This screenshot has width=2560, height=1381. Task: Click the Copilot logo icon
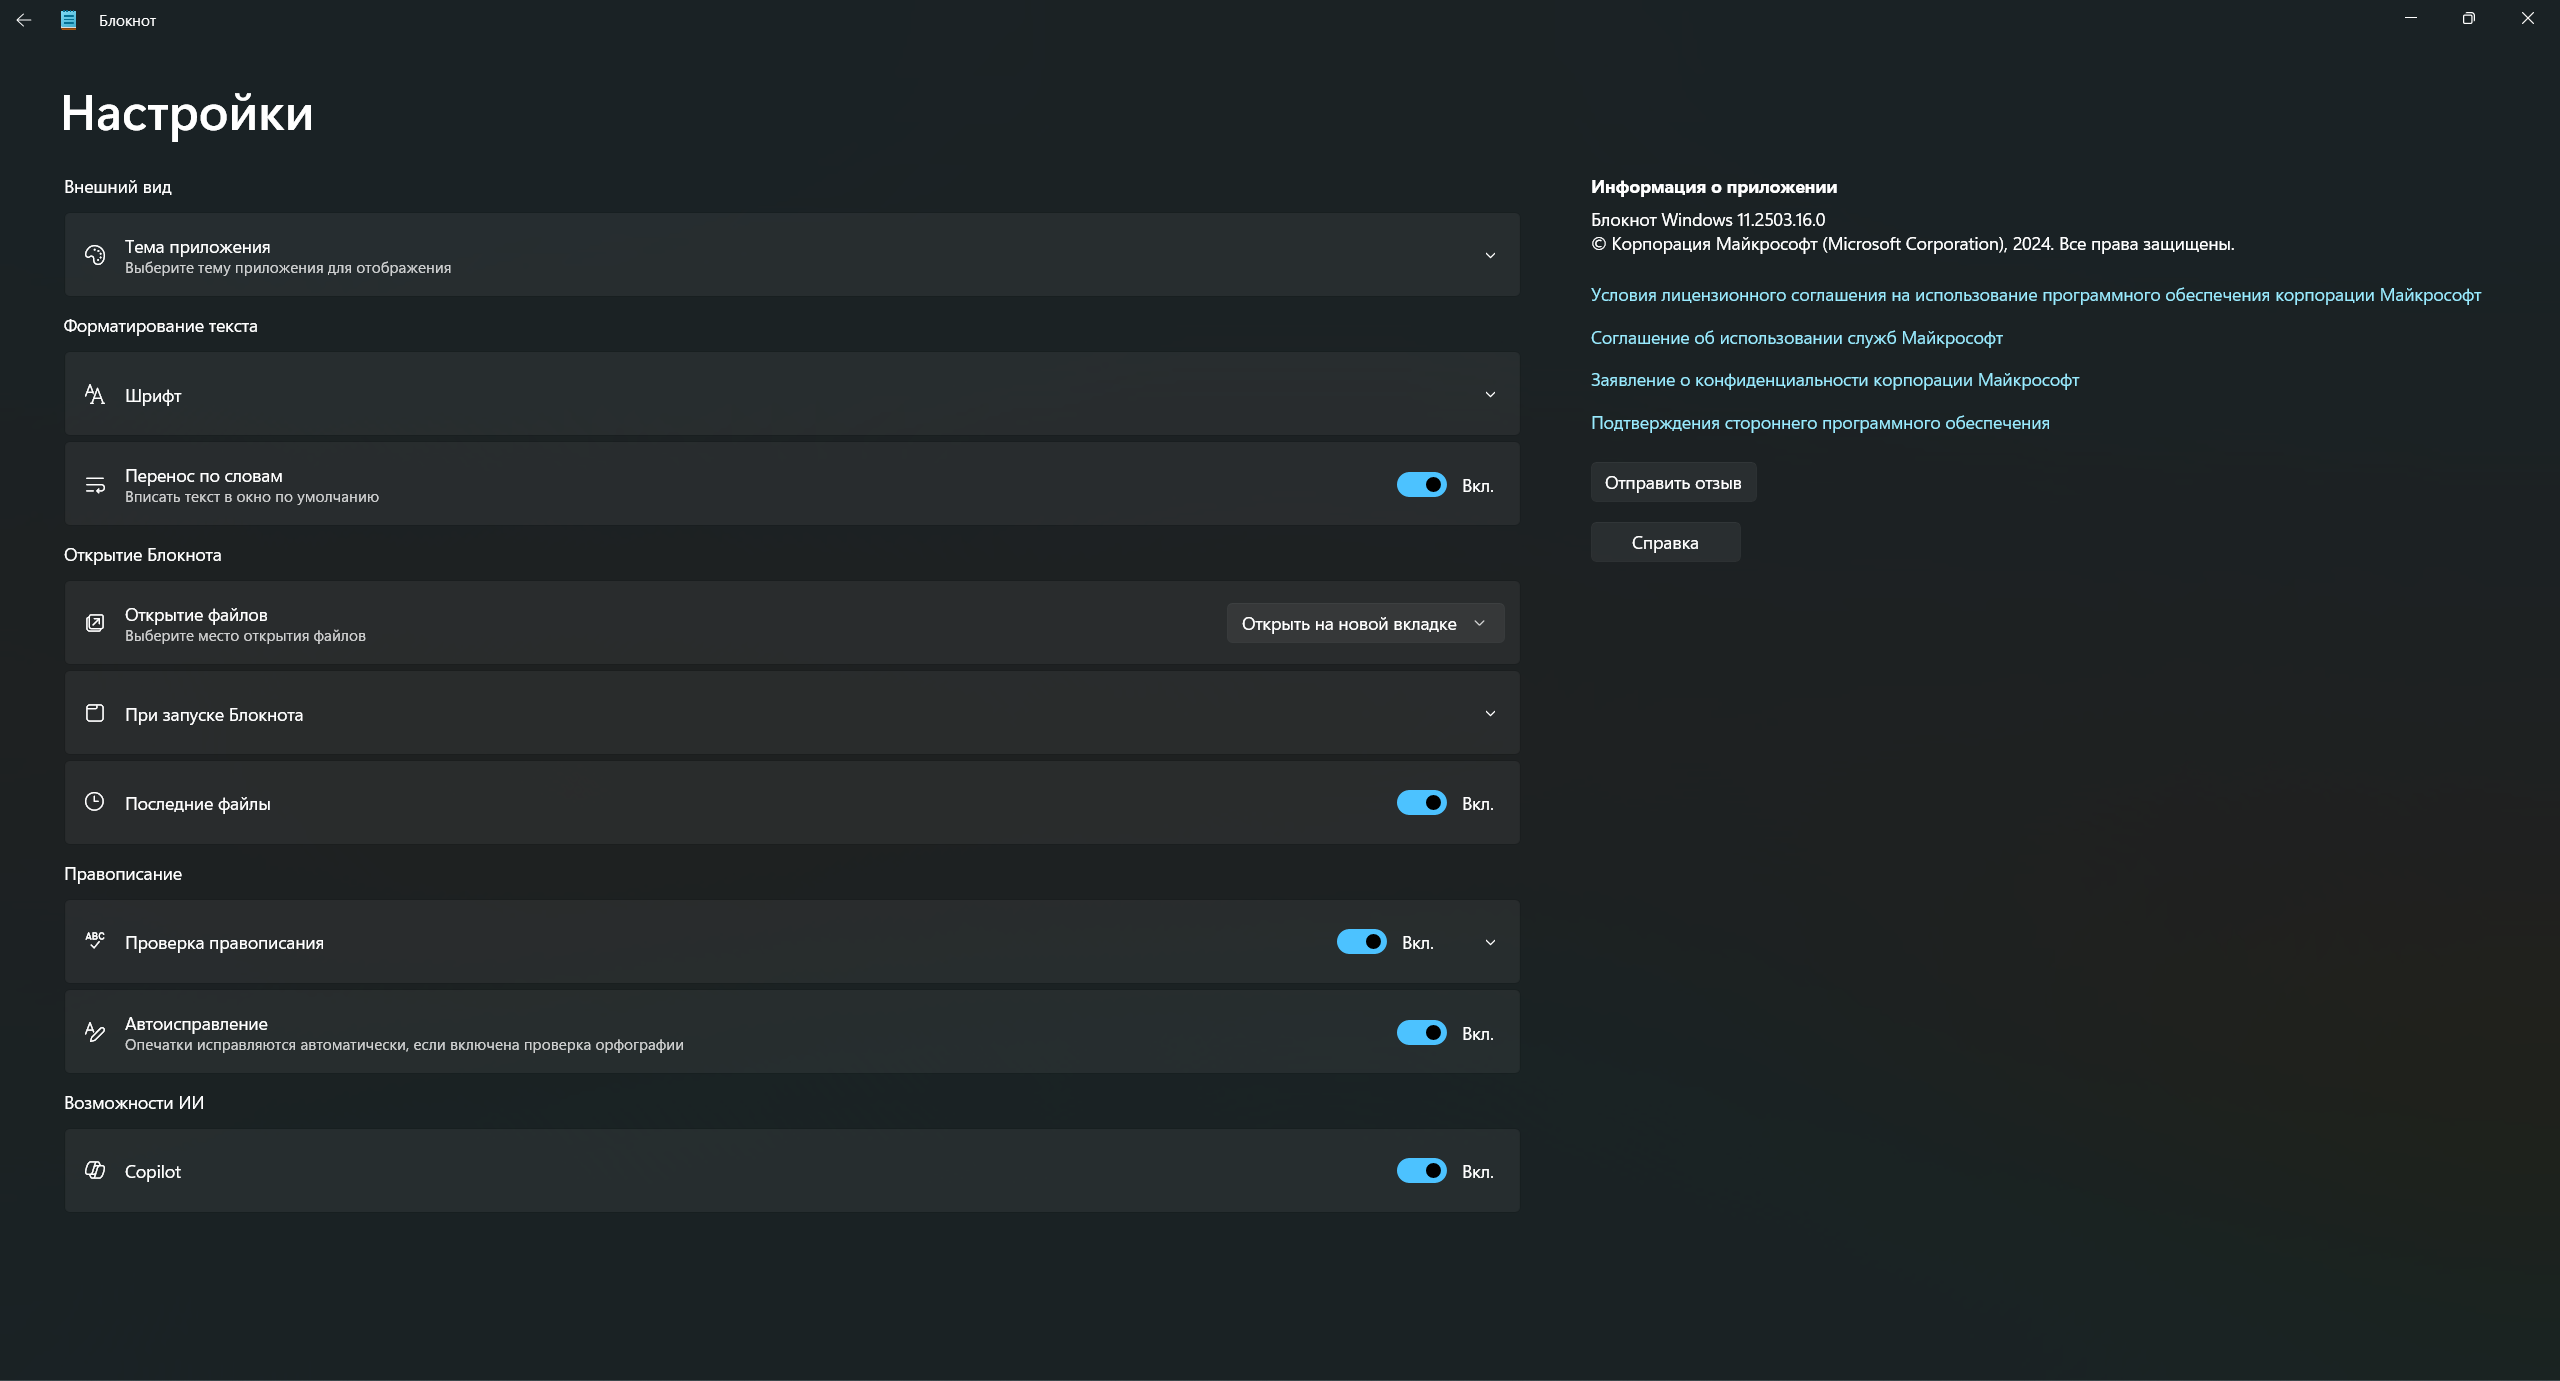95,1170
